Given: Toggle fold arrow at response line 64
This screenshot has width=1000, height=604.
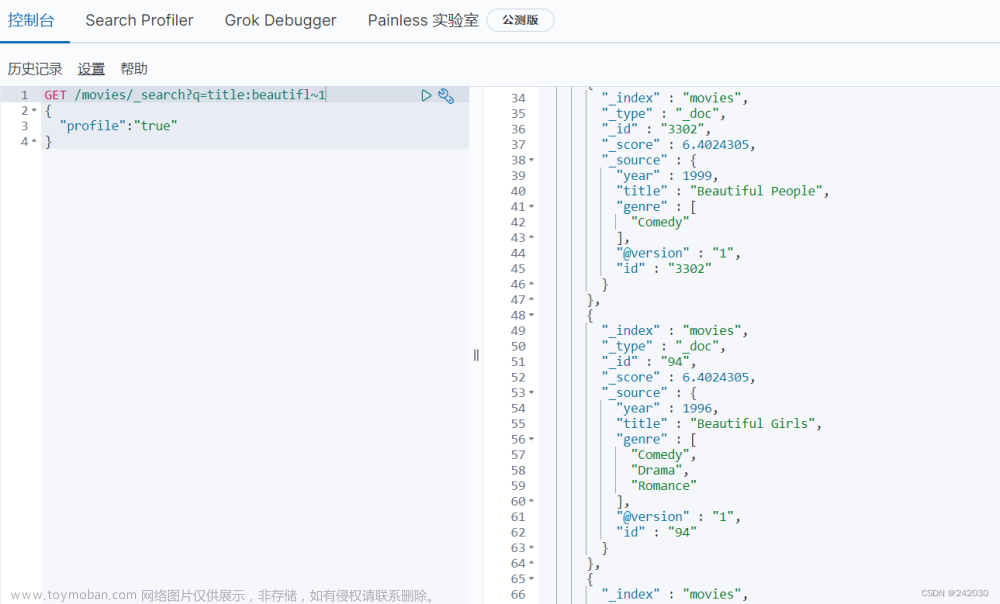Looking at the screenshot, I should coord(531,563).
